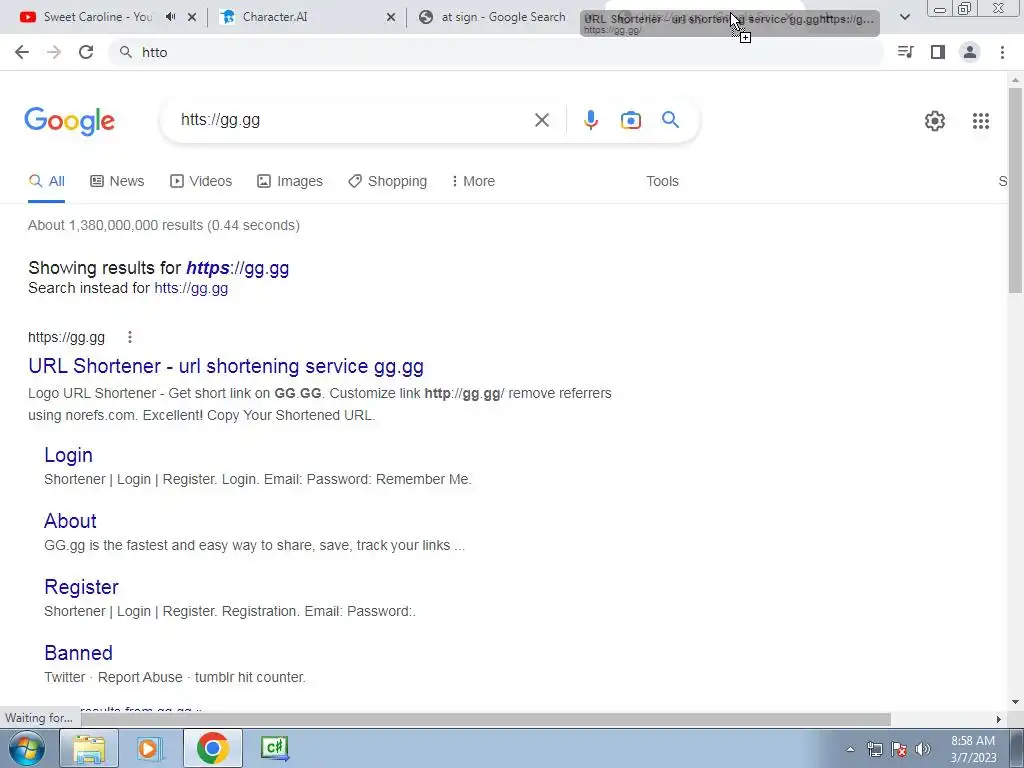Viewport: 1024px width, 768px height.
Task: Click the forward navigation arrow
Action: click(54, 52)
